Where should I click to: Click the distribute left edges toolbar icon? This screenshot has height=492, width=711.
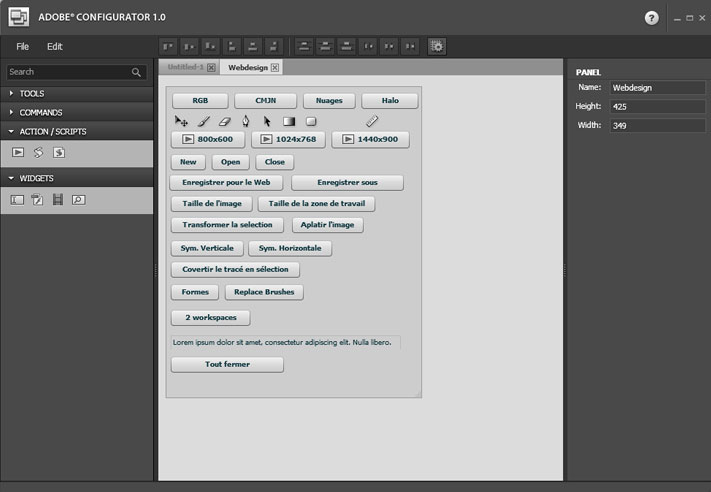coord(368,46)
